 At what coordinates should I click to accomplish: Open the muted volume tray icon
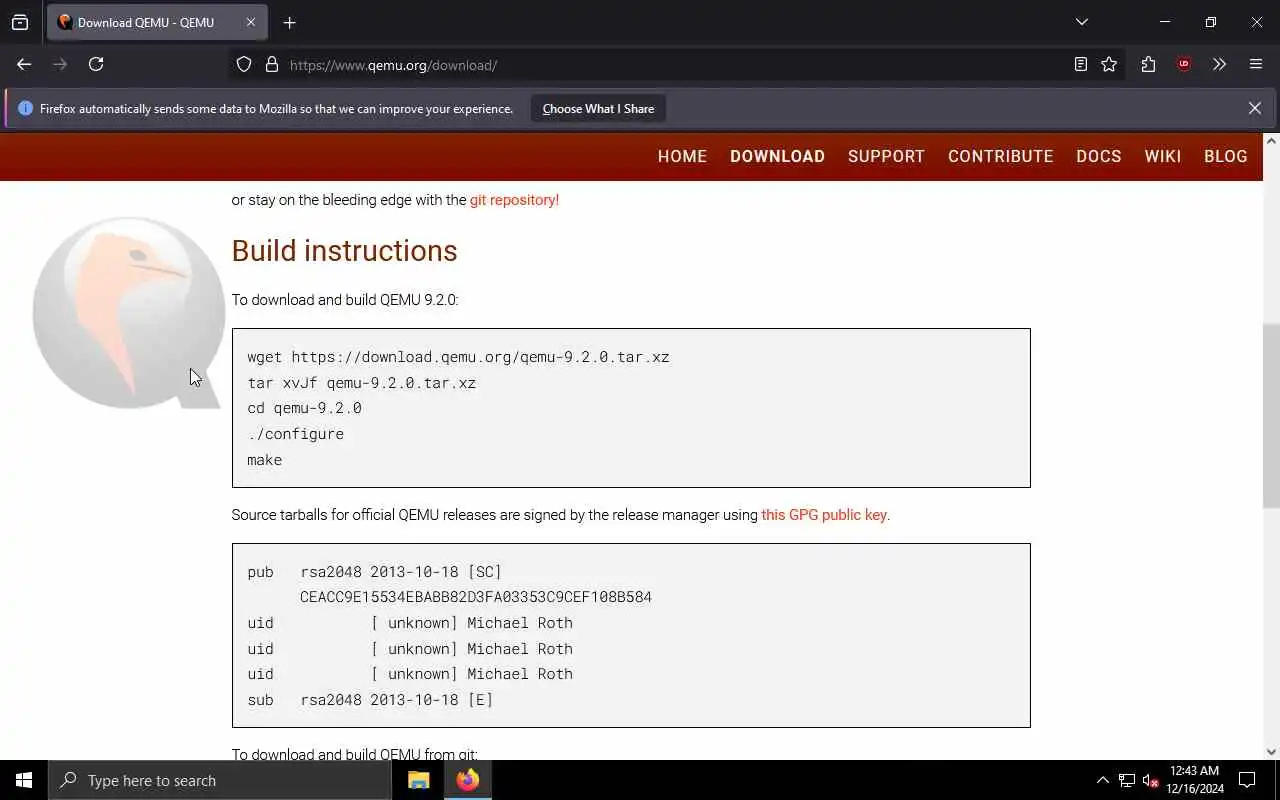tap(1150, 780)
